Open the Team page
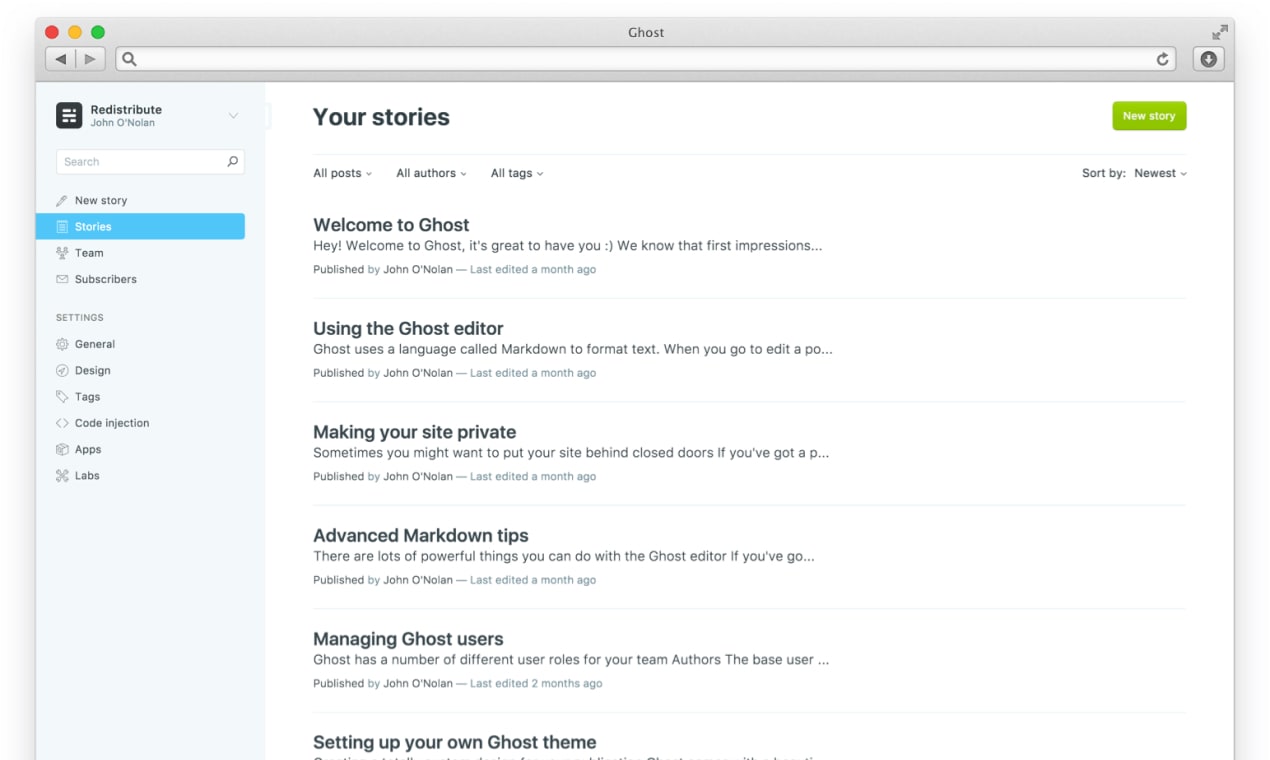The height and width of the screenshot is (760, 1270). click(89, 253)
